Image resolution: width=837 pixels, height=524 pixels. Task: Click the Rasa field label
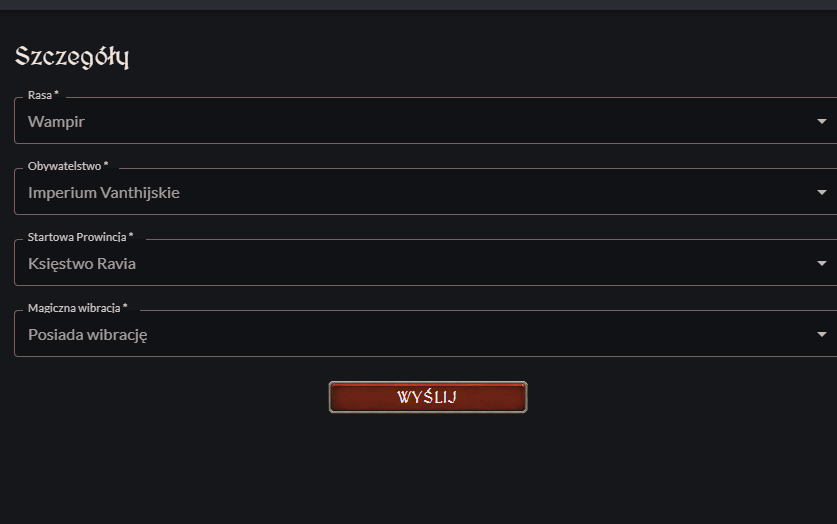tap(40, 95)
